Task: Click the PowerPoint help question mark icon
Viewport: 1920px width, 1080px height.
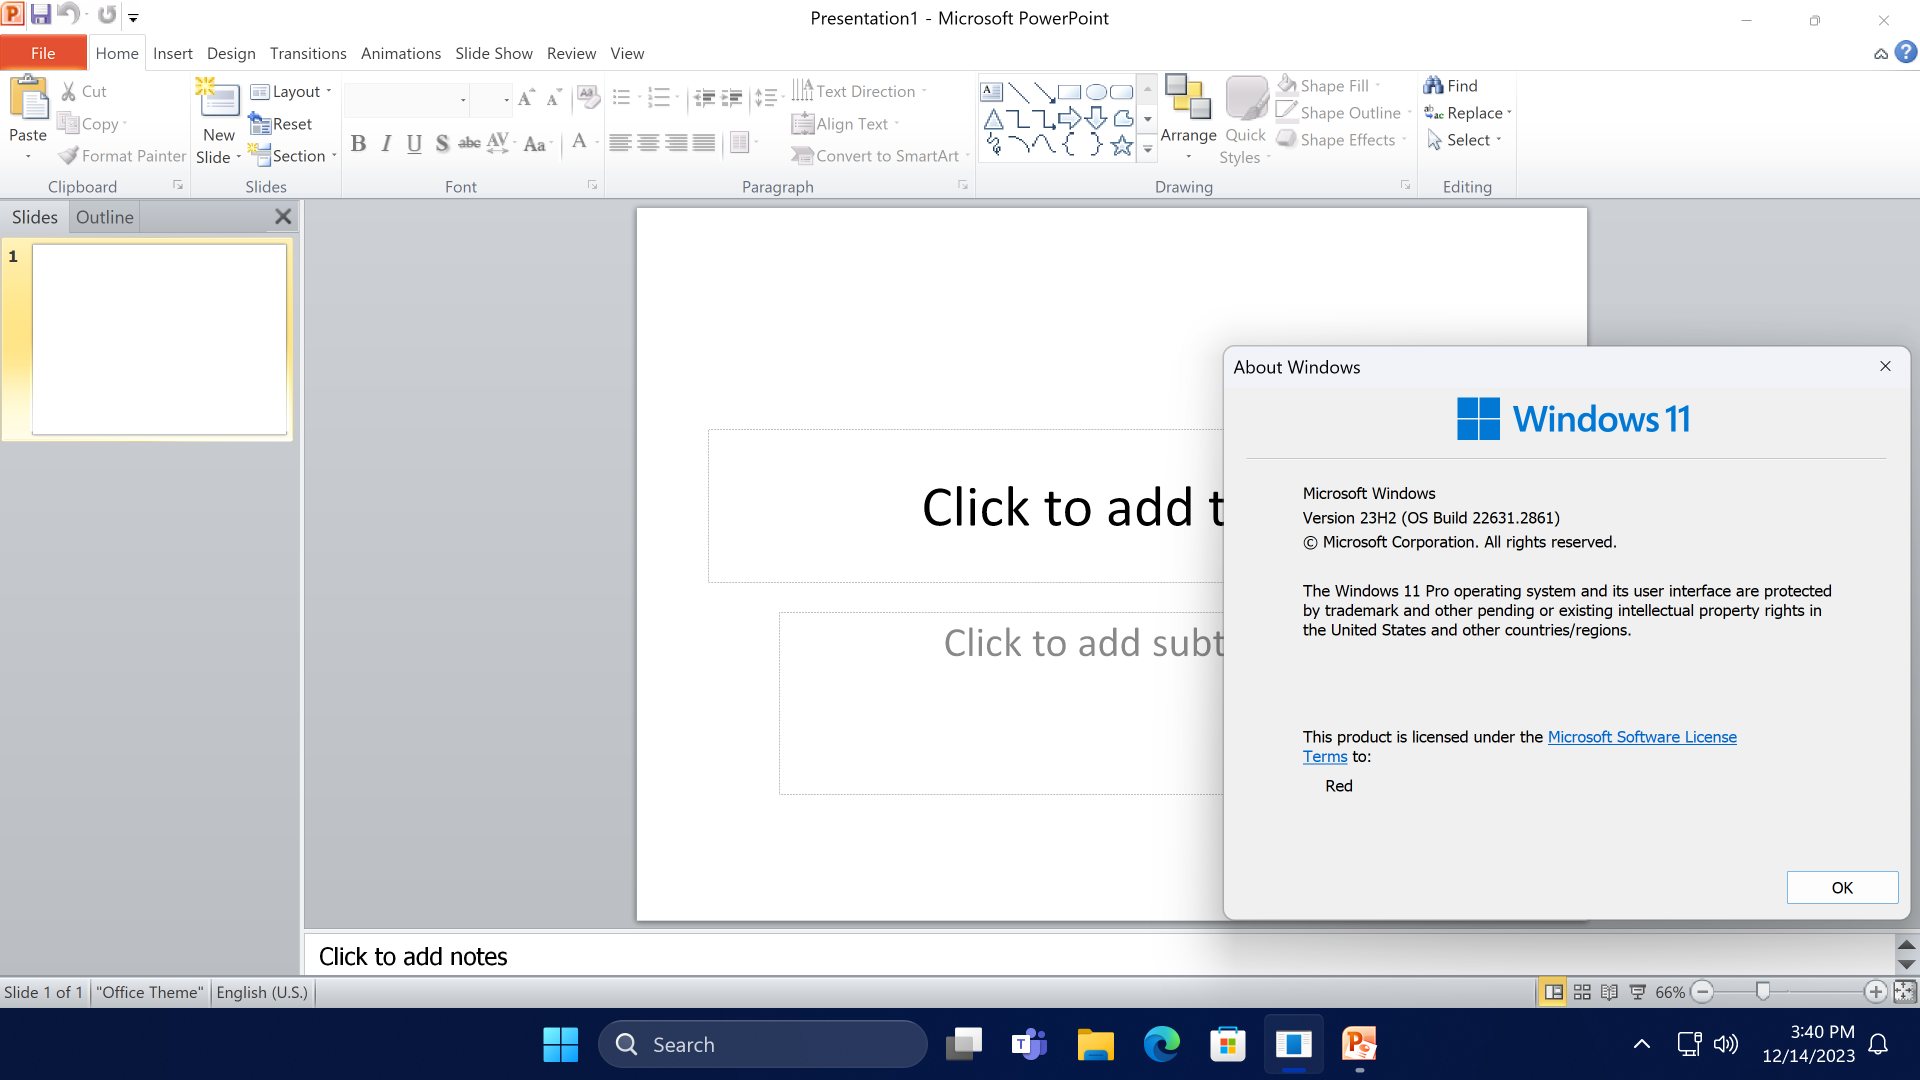Action: coord(1906,53)
